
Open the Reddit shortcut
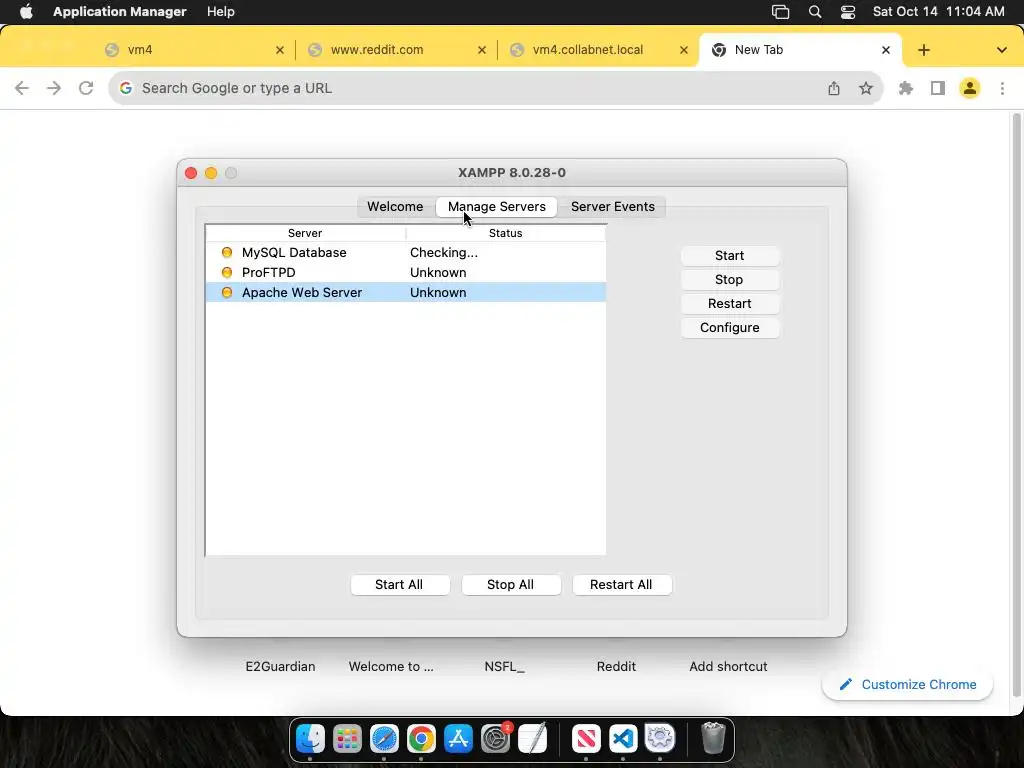(616, 666)
